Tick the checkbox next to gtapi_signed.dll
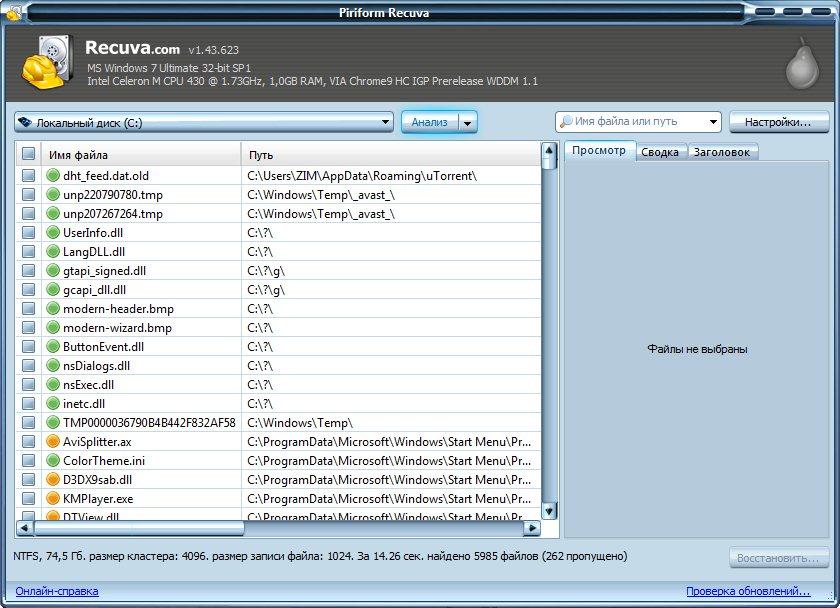The height and width of the screenshot is (608, 840). coord(28,271)
